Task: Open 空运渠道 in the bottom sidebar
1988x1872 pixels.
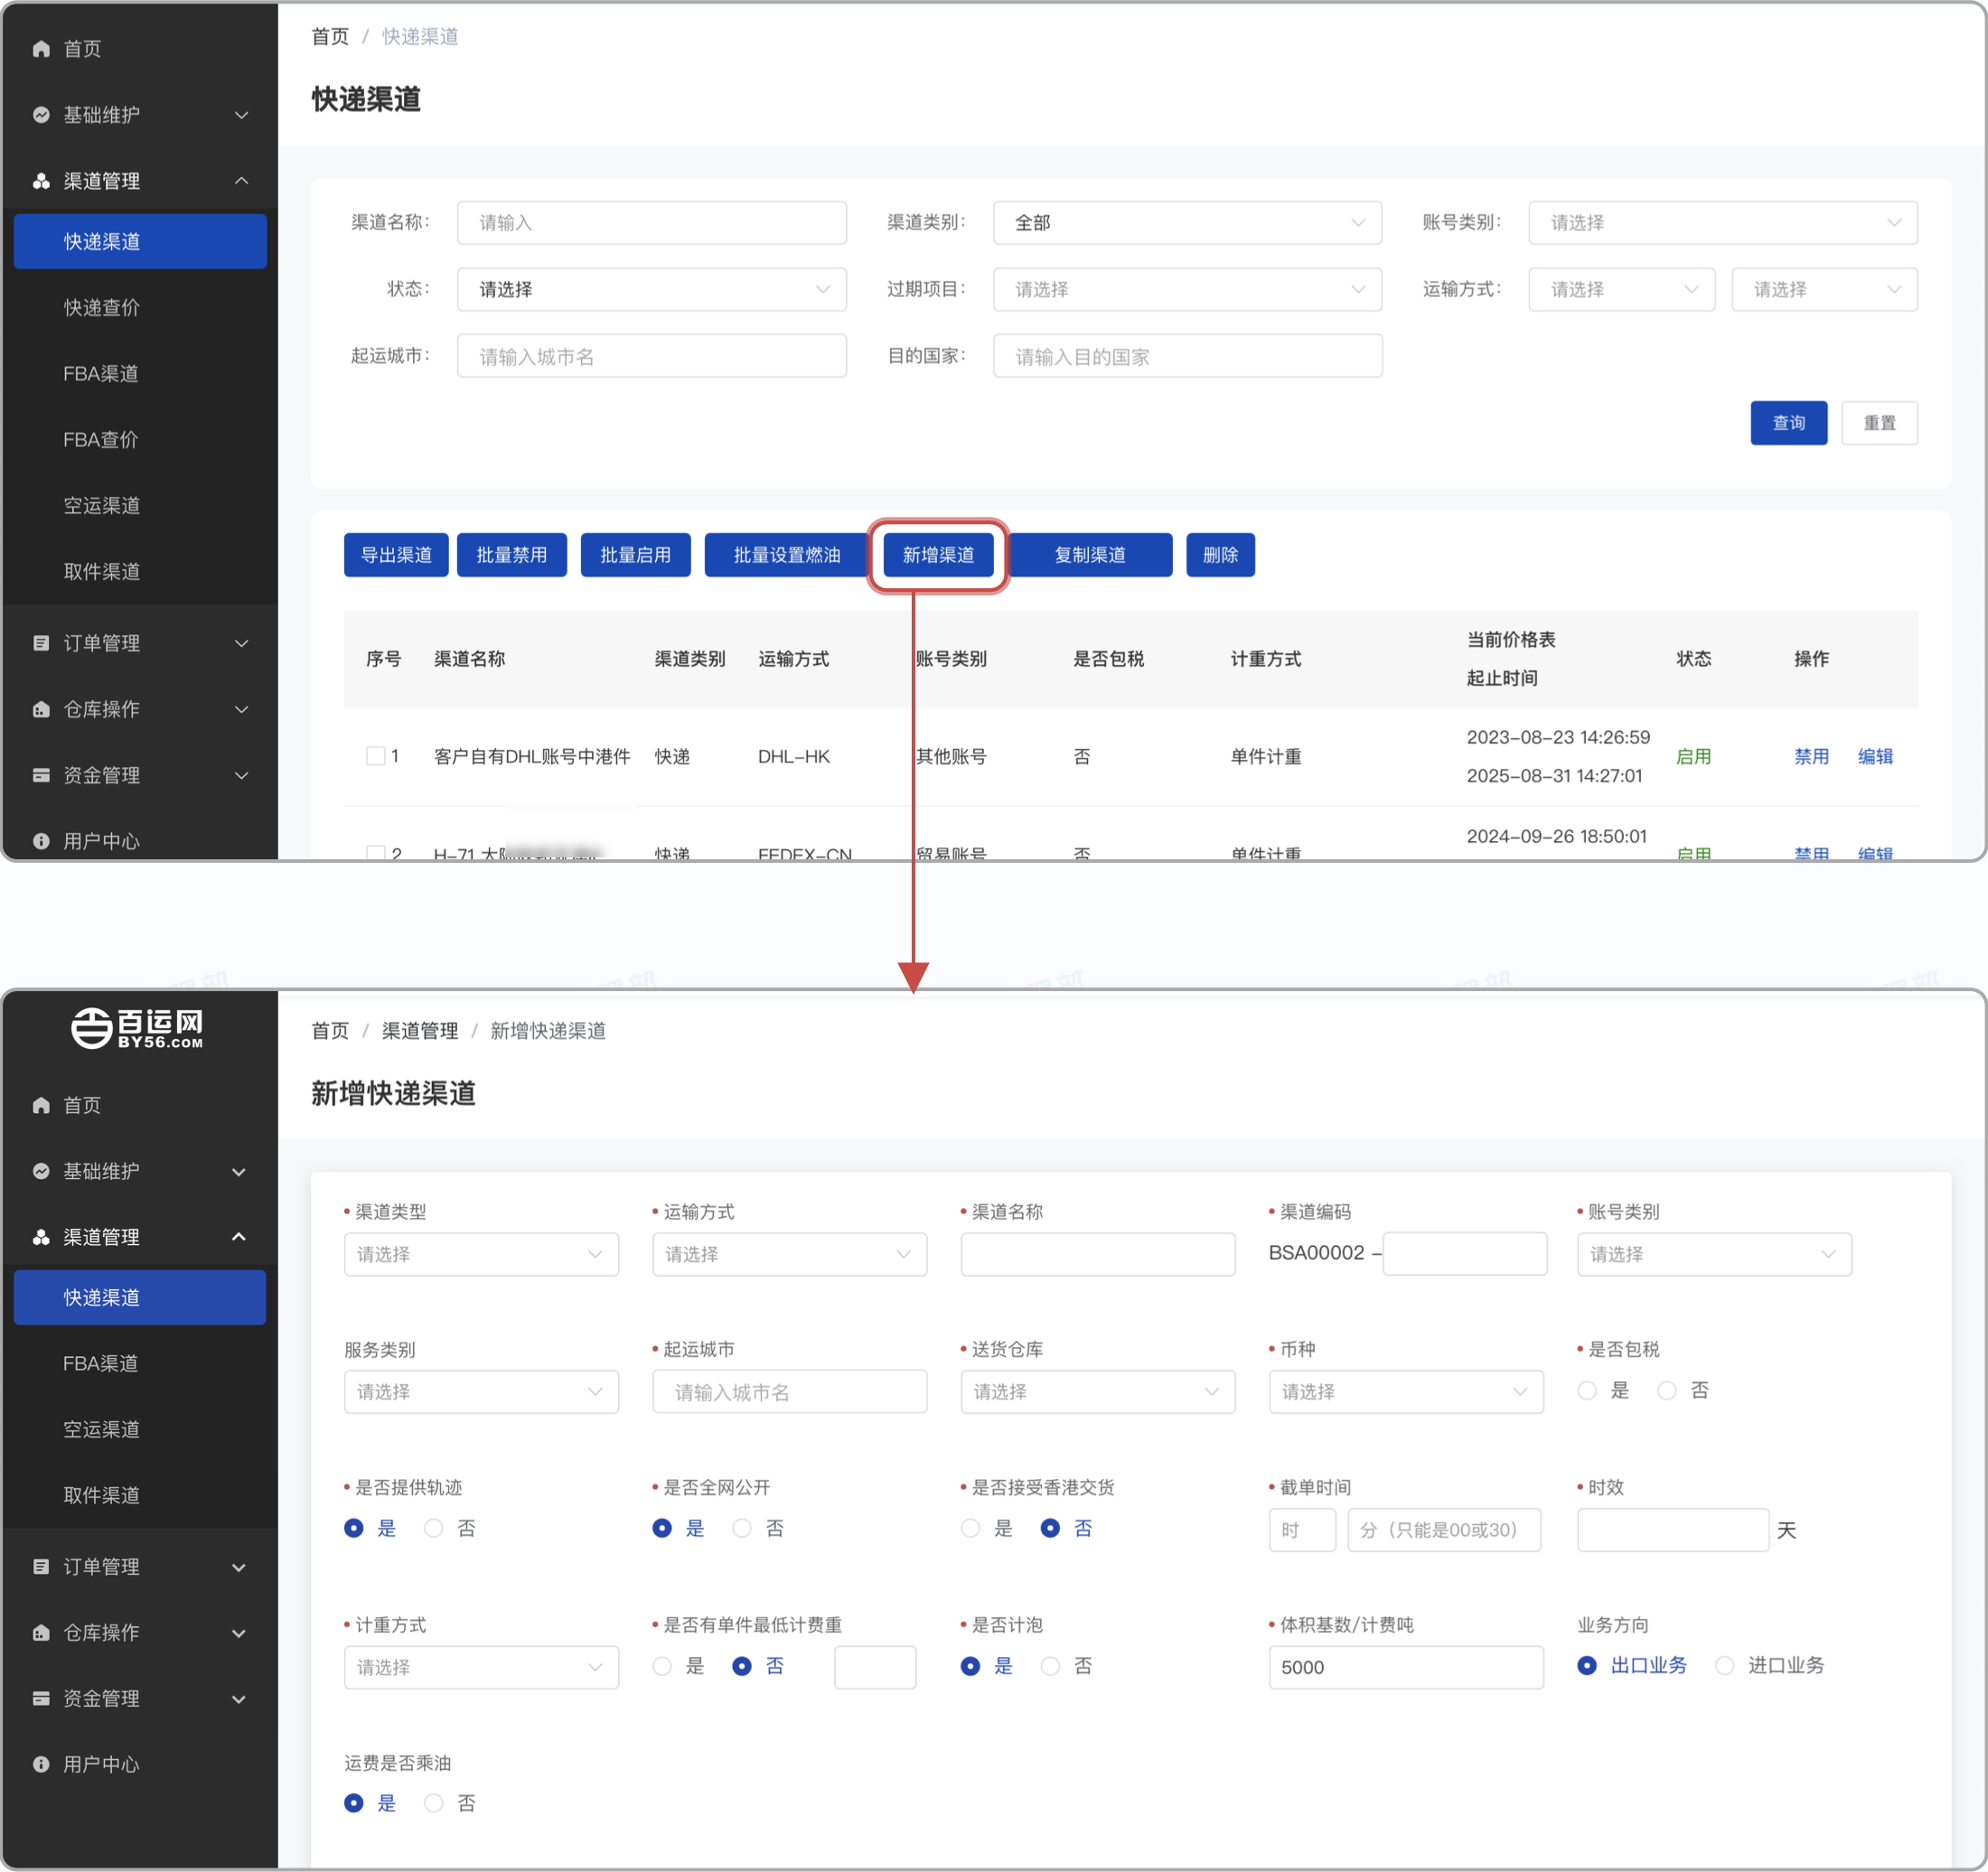Action: point(101,1429)
